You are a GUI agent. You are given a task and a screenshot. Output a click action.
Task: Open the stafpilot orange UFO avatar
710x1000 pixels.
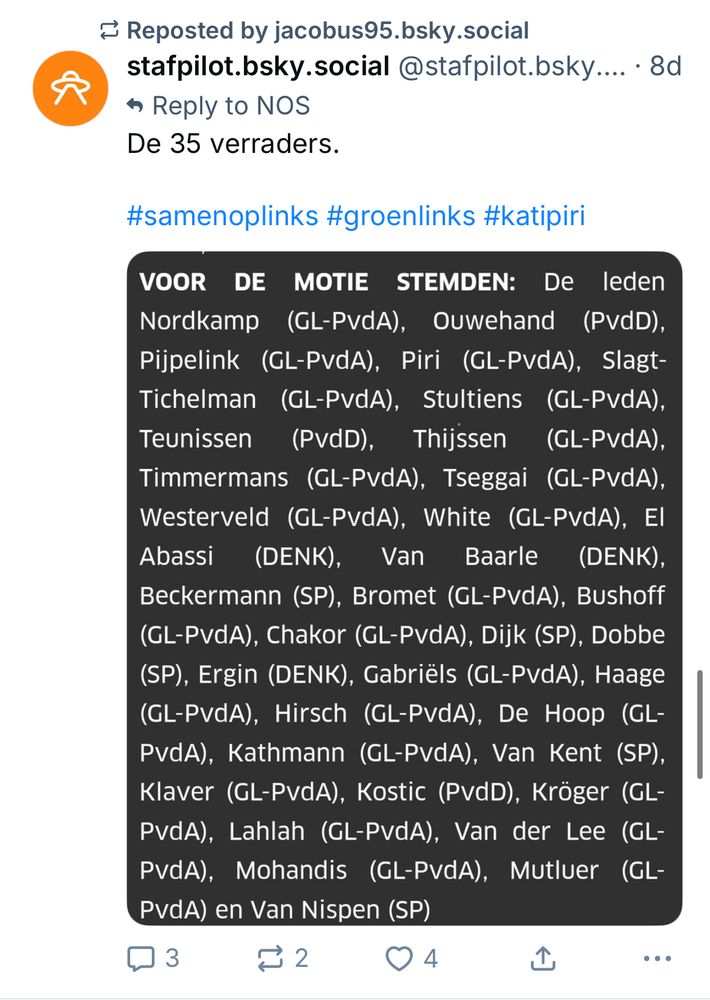(71, 88)
